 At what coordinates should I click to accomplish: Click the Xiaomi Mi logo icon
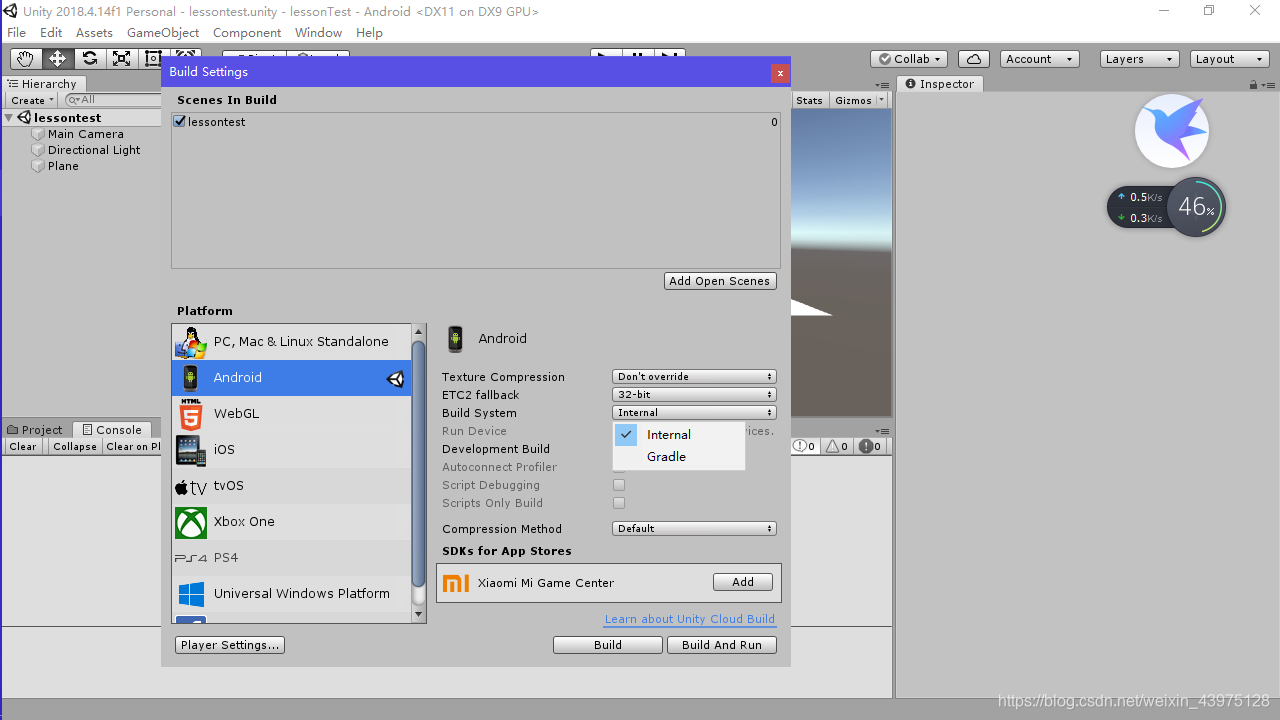coord(456,583)
